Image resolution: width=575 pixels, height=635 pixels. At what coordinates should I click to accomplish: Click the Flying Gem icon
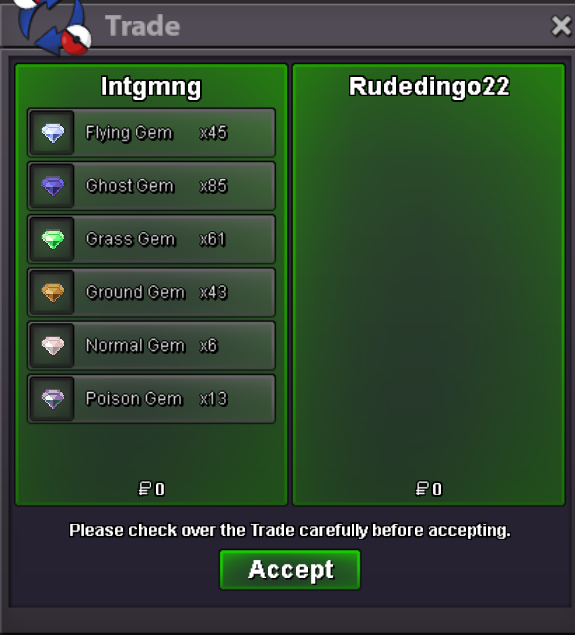click(x=53, y=133)
